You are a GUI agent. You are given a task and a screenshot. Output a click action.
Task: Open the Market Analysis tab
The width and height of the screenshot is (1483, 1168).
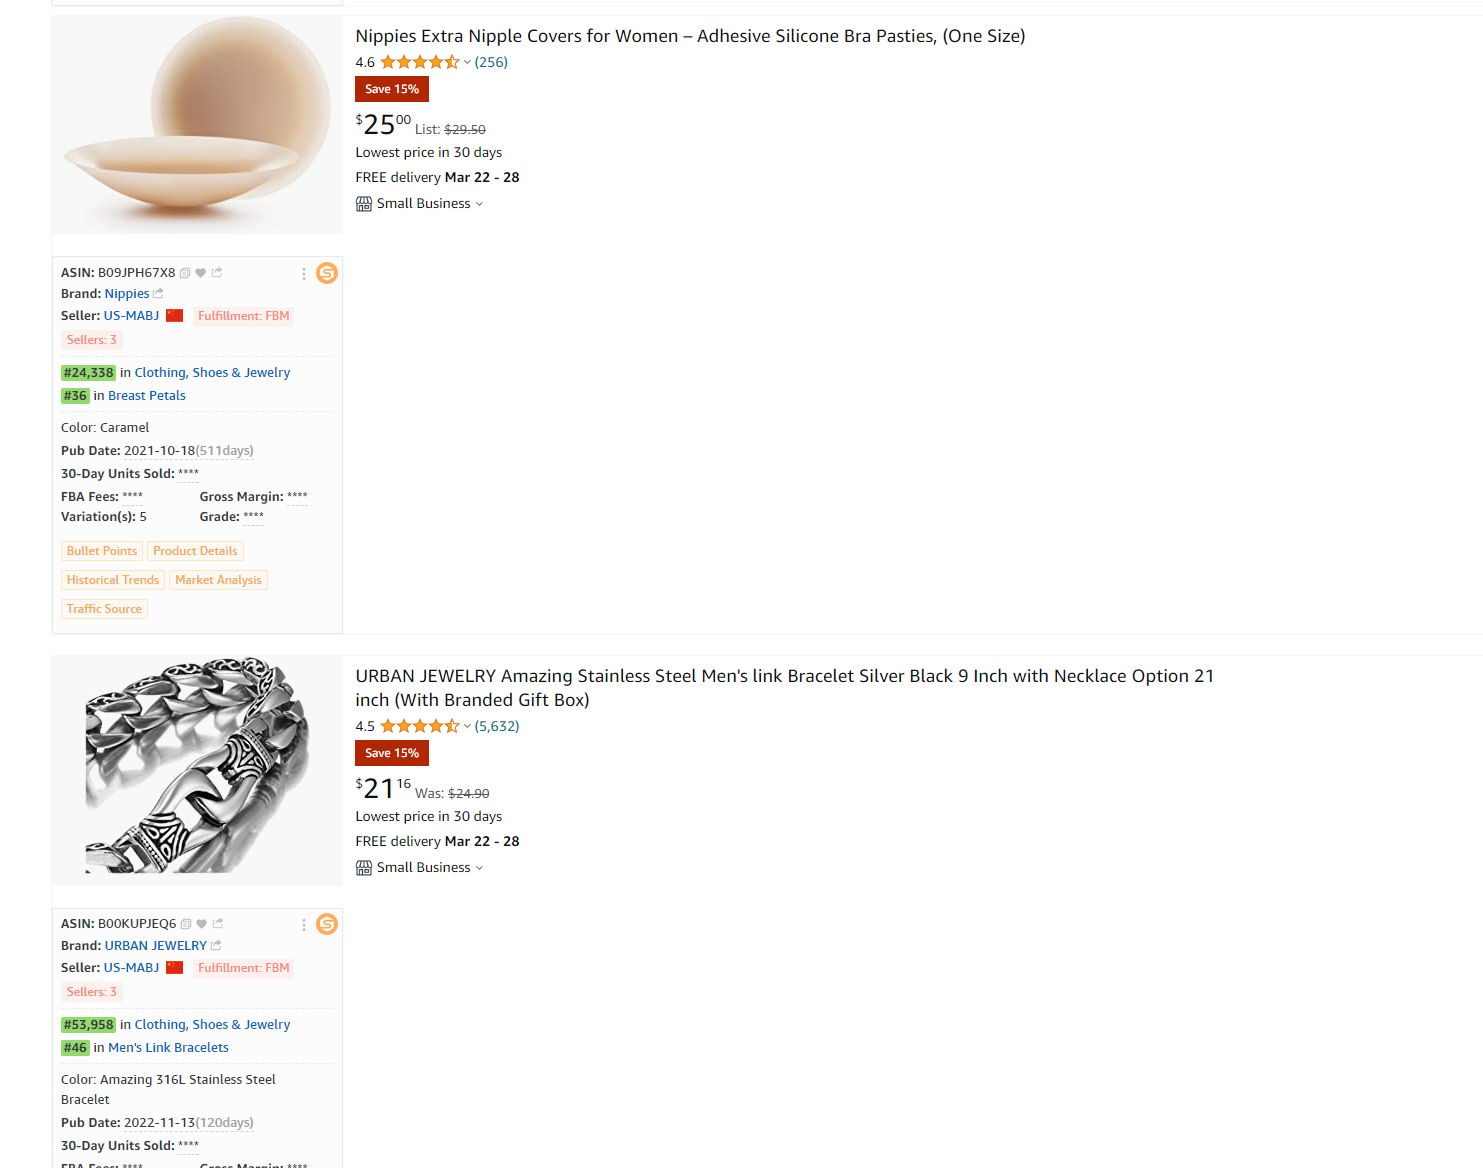[218, 580]
